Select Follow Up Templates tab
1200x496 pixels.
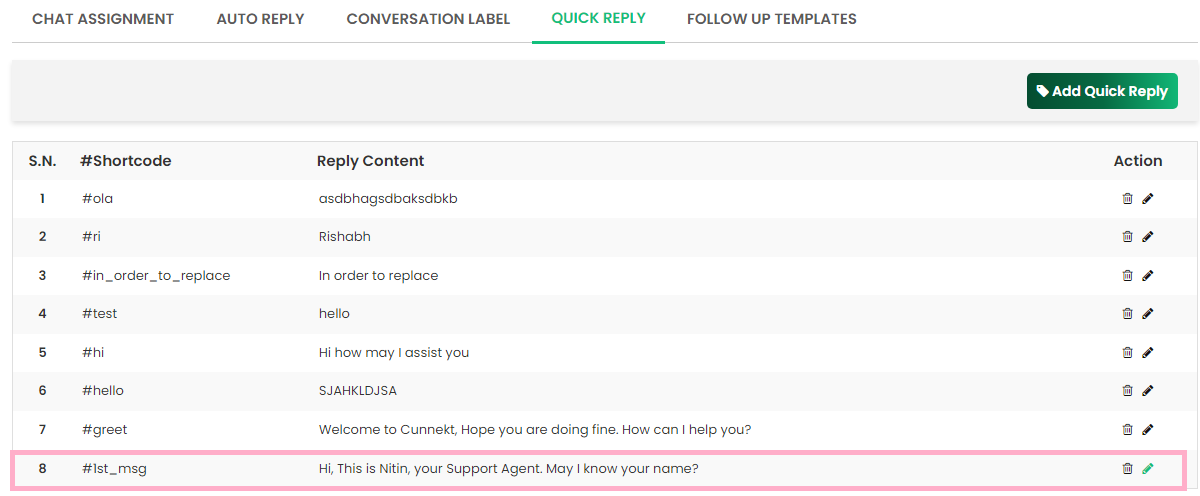coord(772,19)
